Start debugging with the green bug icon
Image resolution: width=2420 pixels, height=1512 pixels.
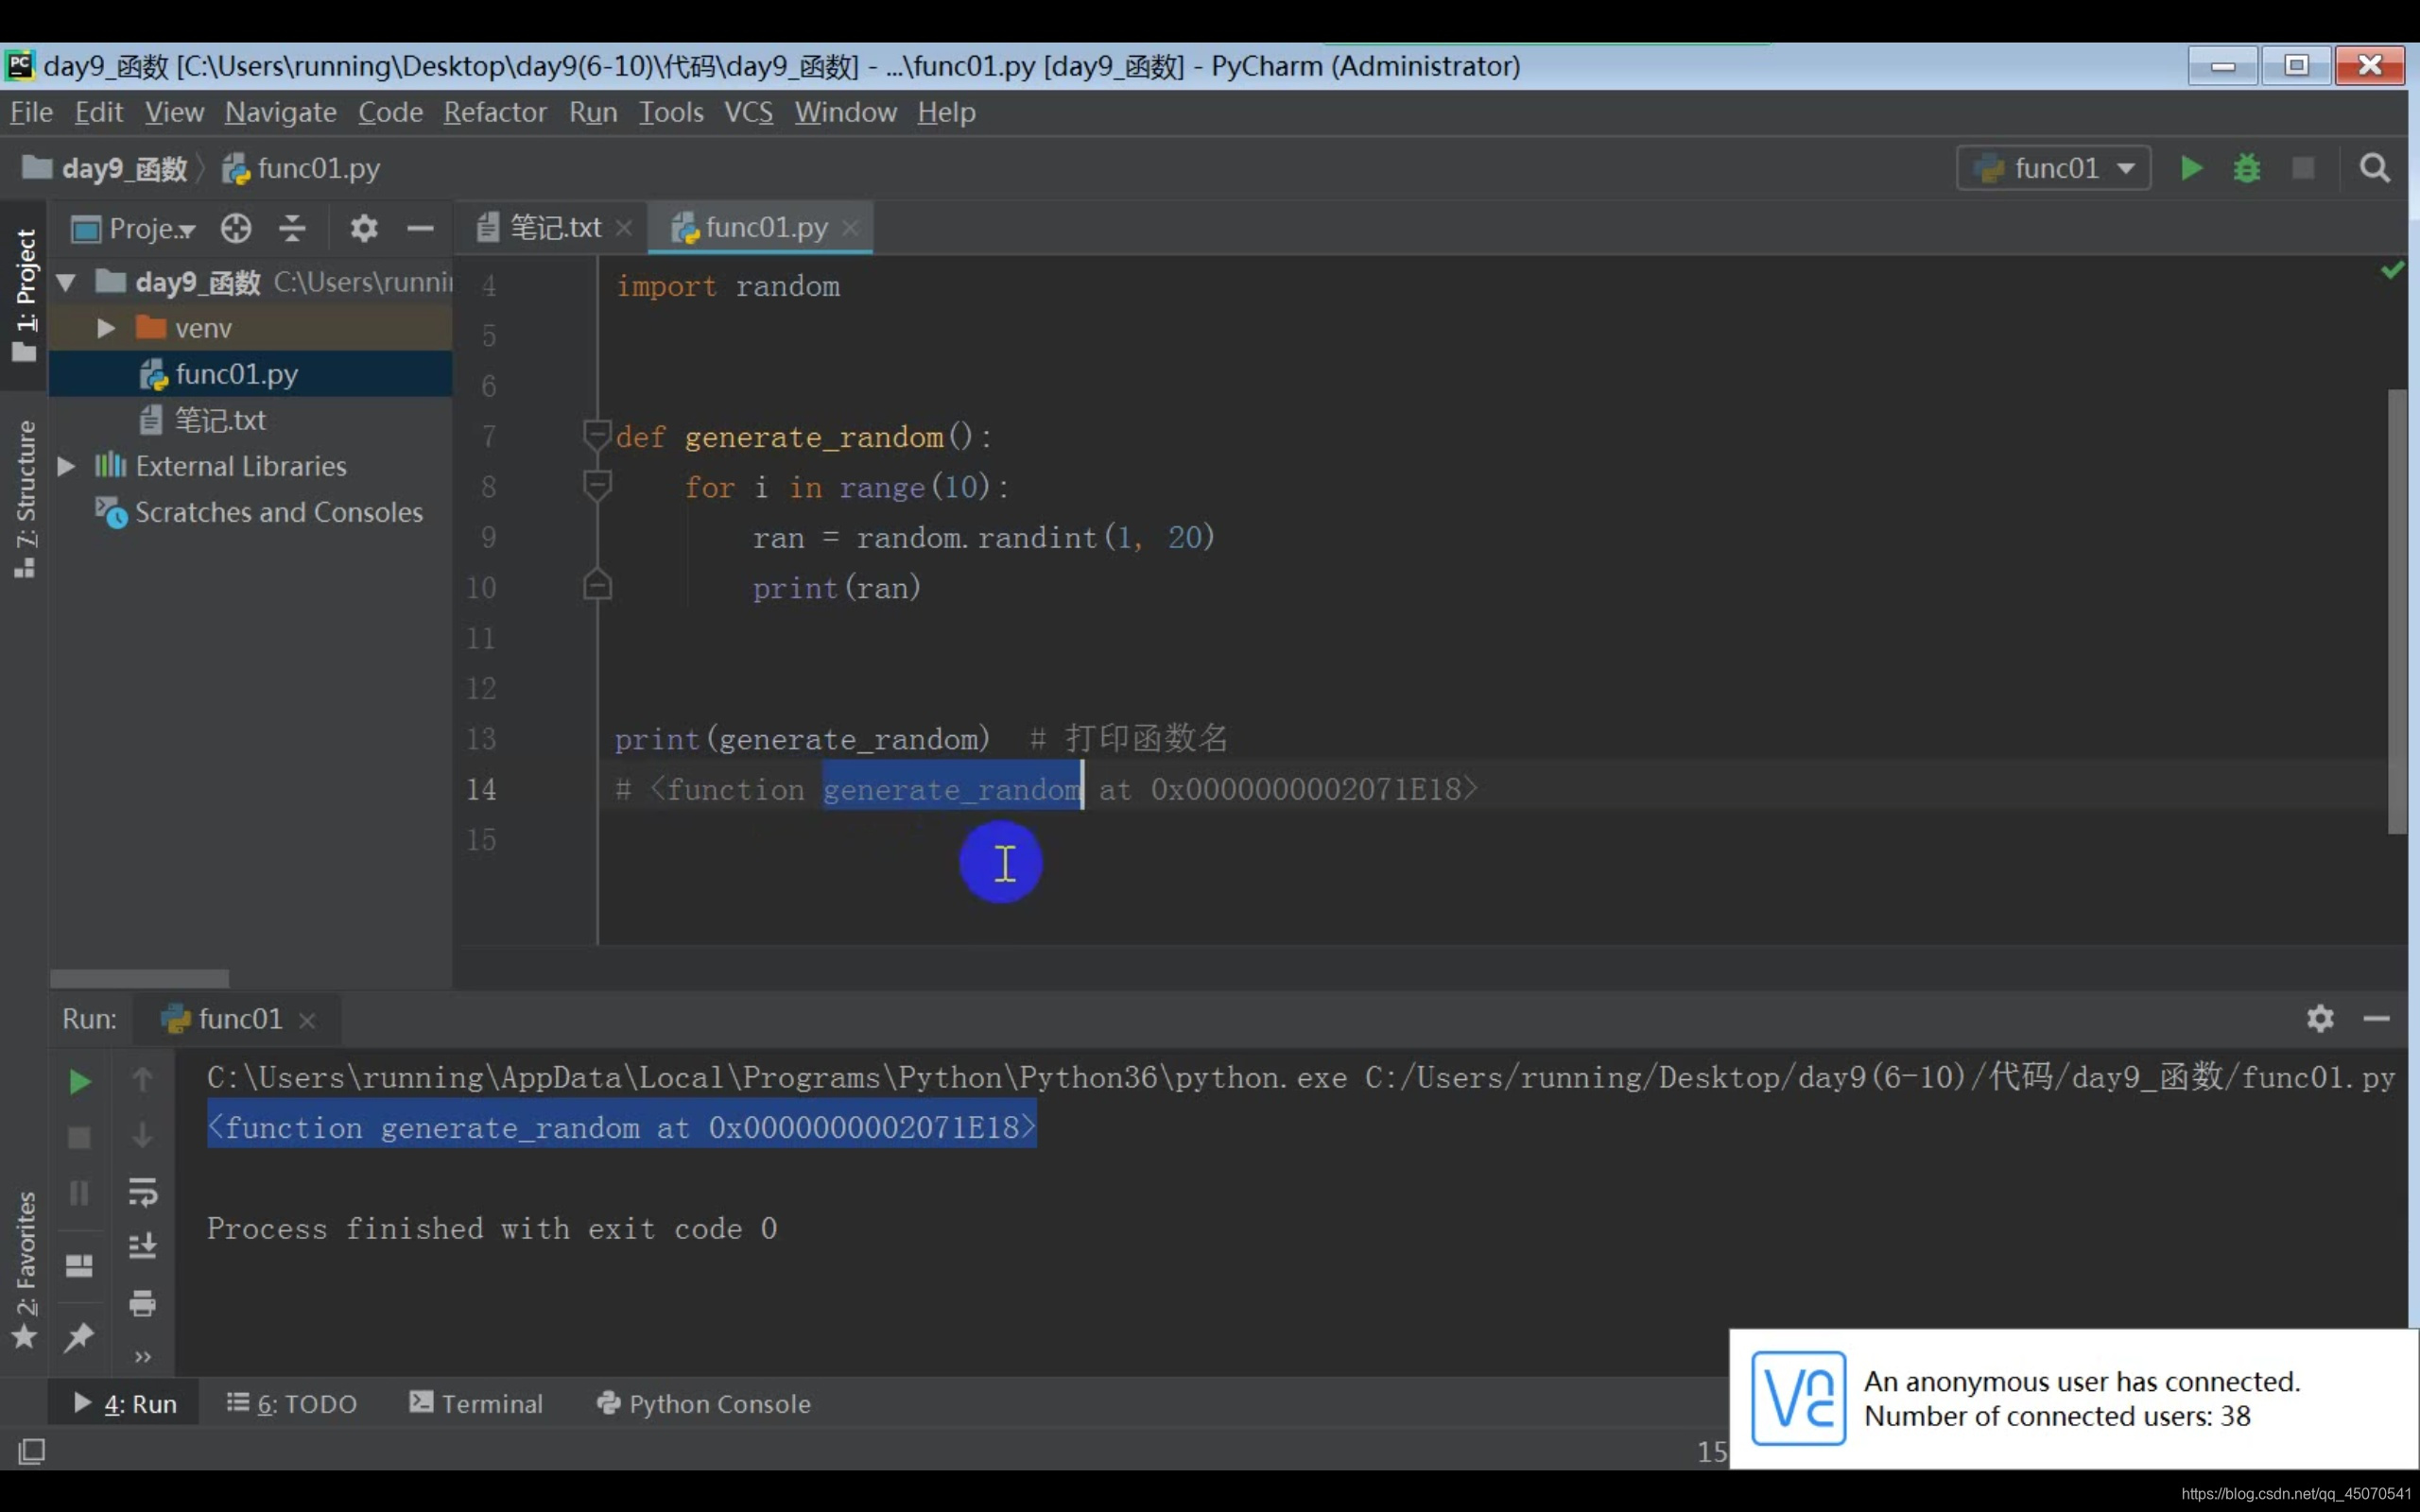[2246, 168]
